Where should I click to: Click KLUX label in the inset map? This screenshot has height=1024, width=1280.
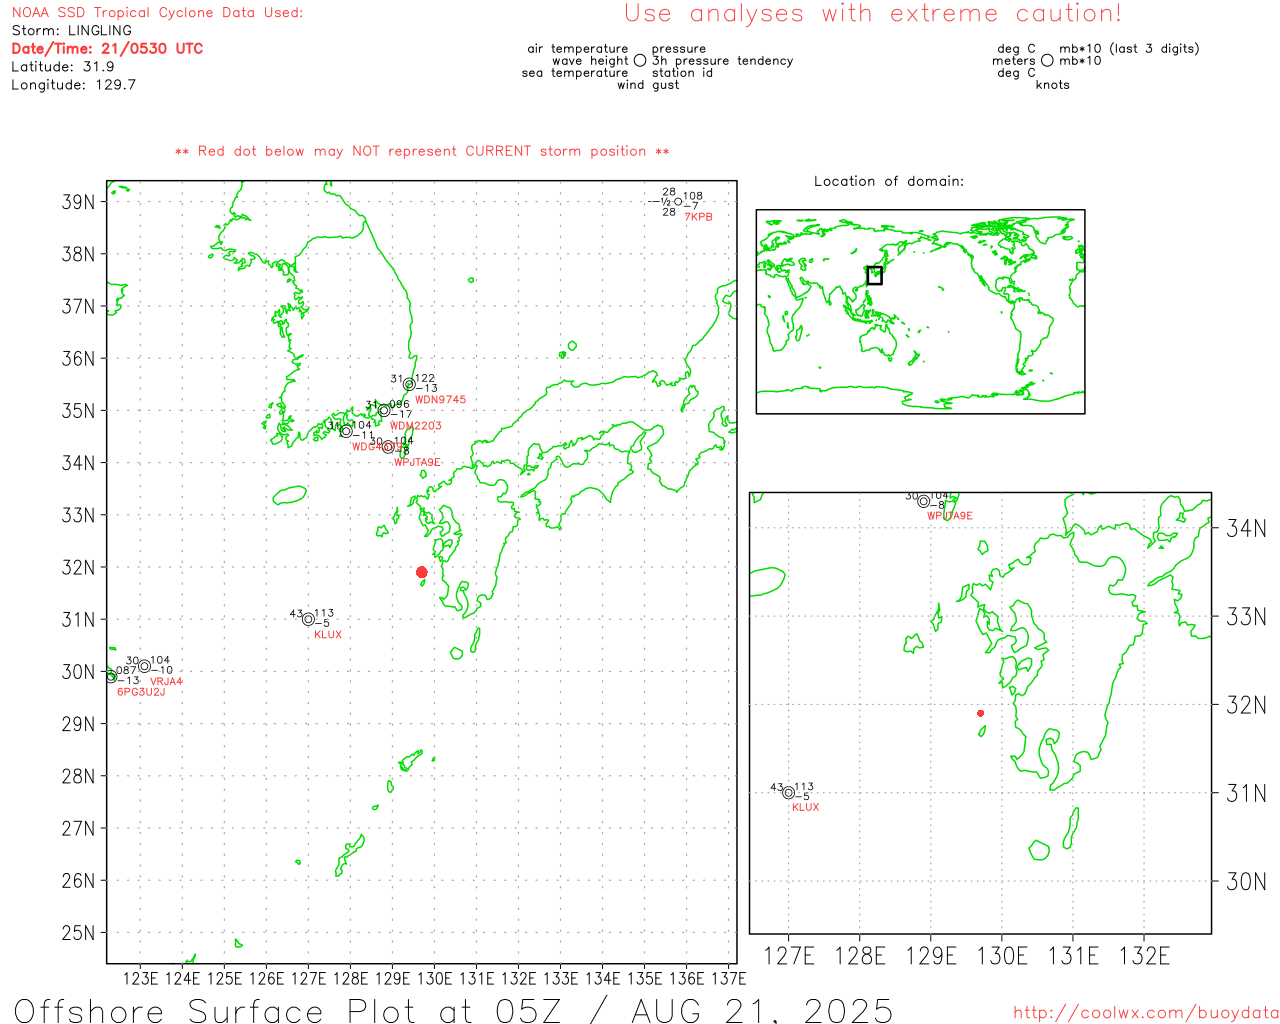(x=805, y=807)
